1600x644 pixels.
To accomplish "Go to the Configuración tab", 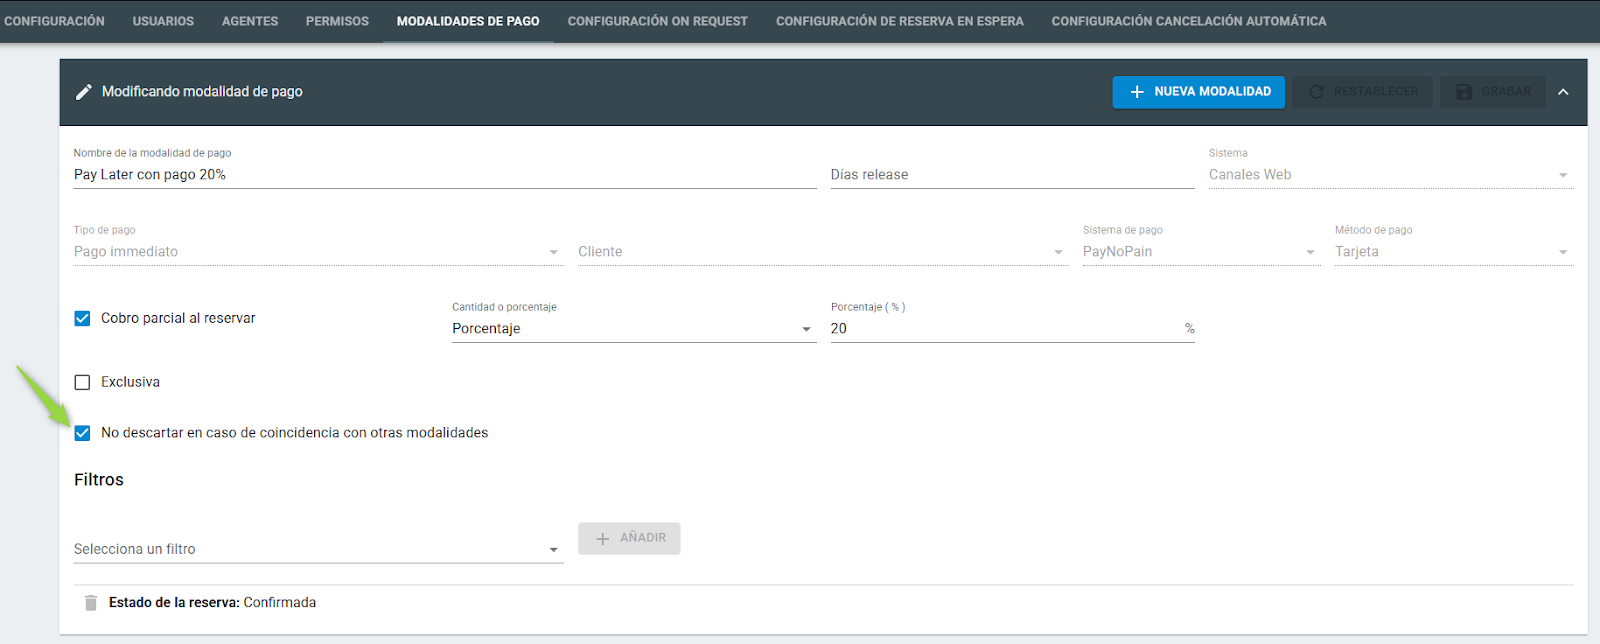I will 54,21.
